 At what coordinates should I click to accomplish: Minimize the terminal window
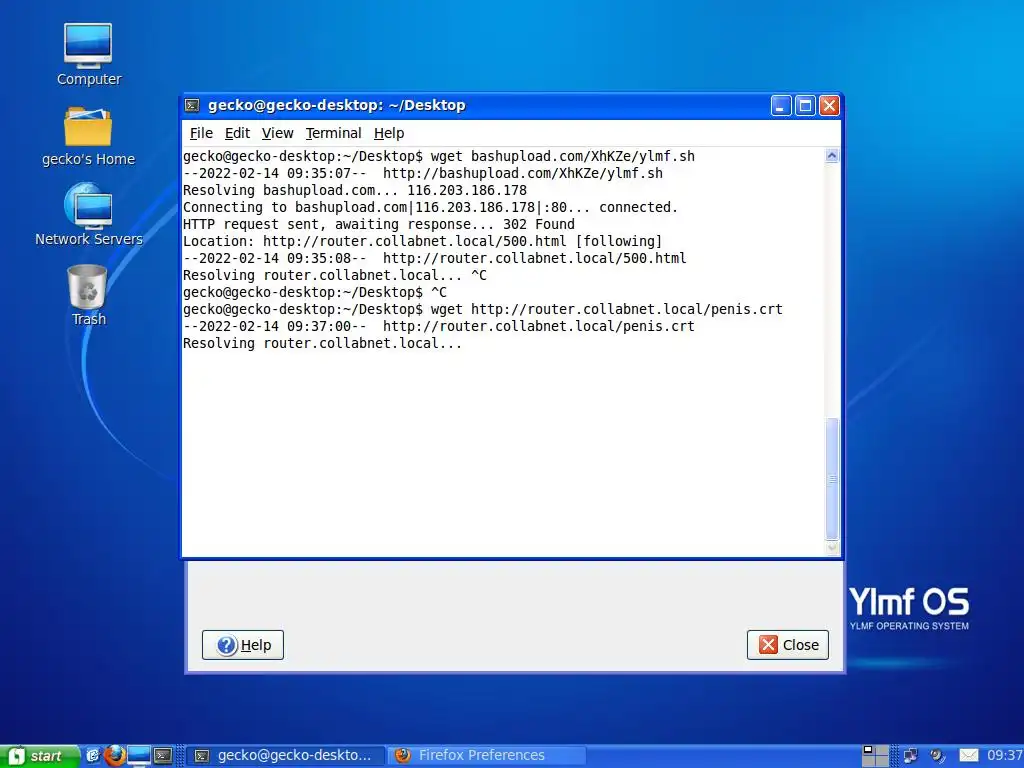781,106
